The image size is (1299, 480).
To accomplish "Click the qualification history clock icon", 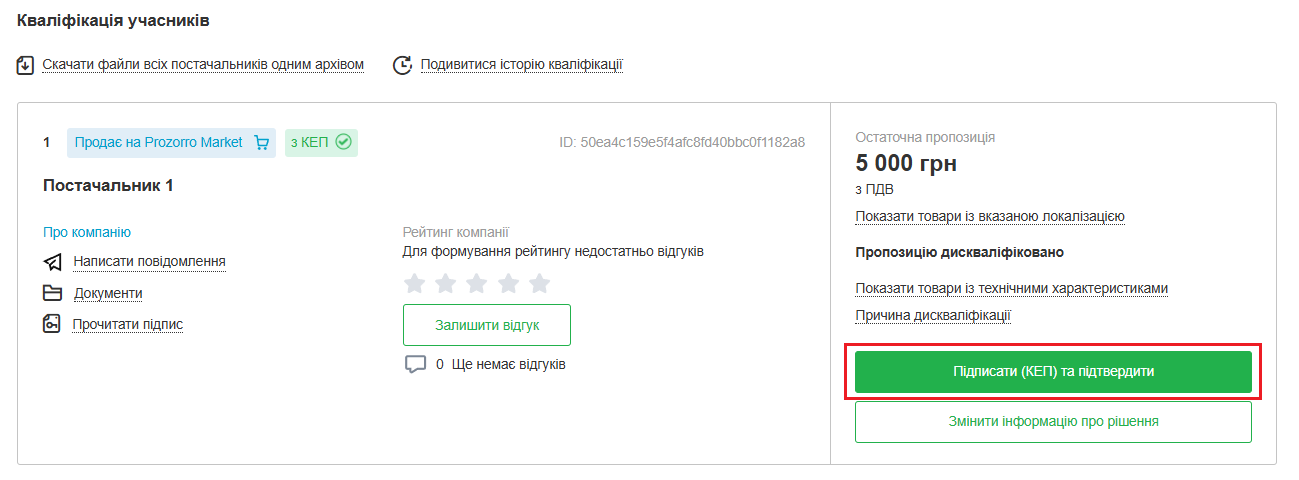I will coord(402,65).
